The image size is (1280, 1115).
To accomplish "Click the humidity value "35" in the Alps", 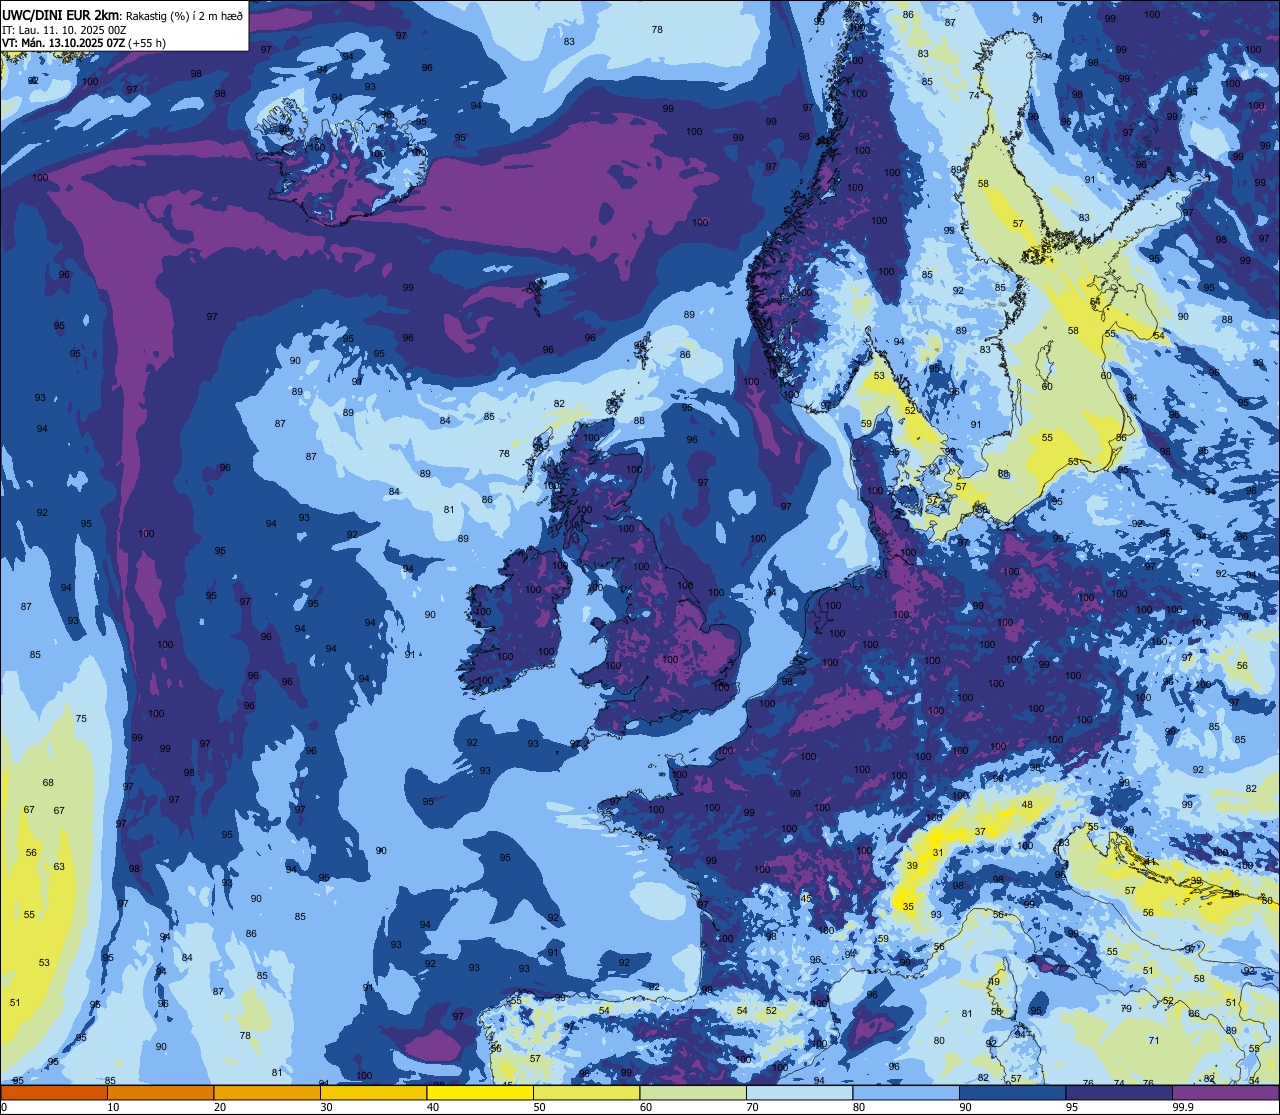I will pos(908,907).
